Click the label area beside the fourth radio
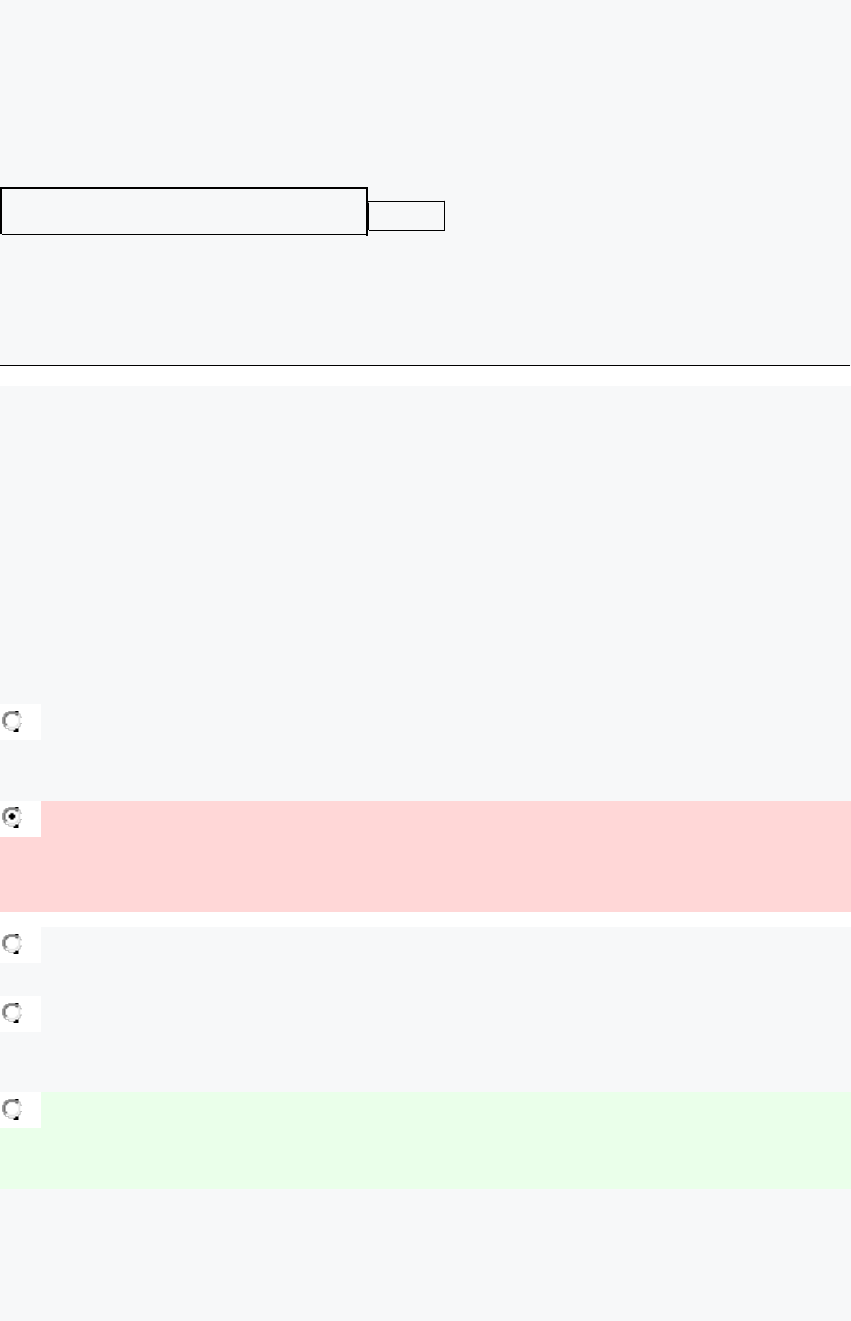This screenshot has width=851, height=1321. pos(440,1013)
